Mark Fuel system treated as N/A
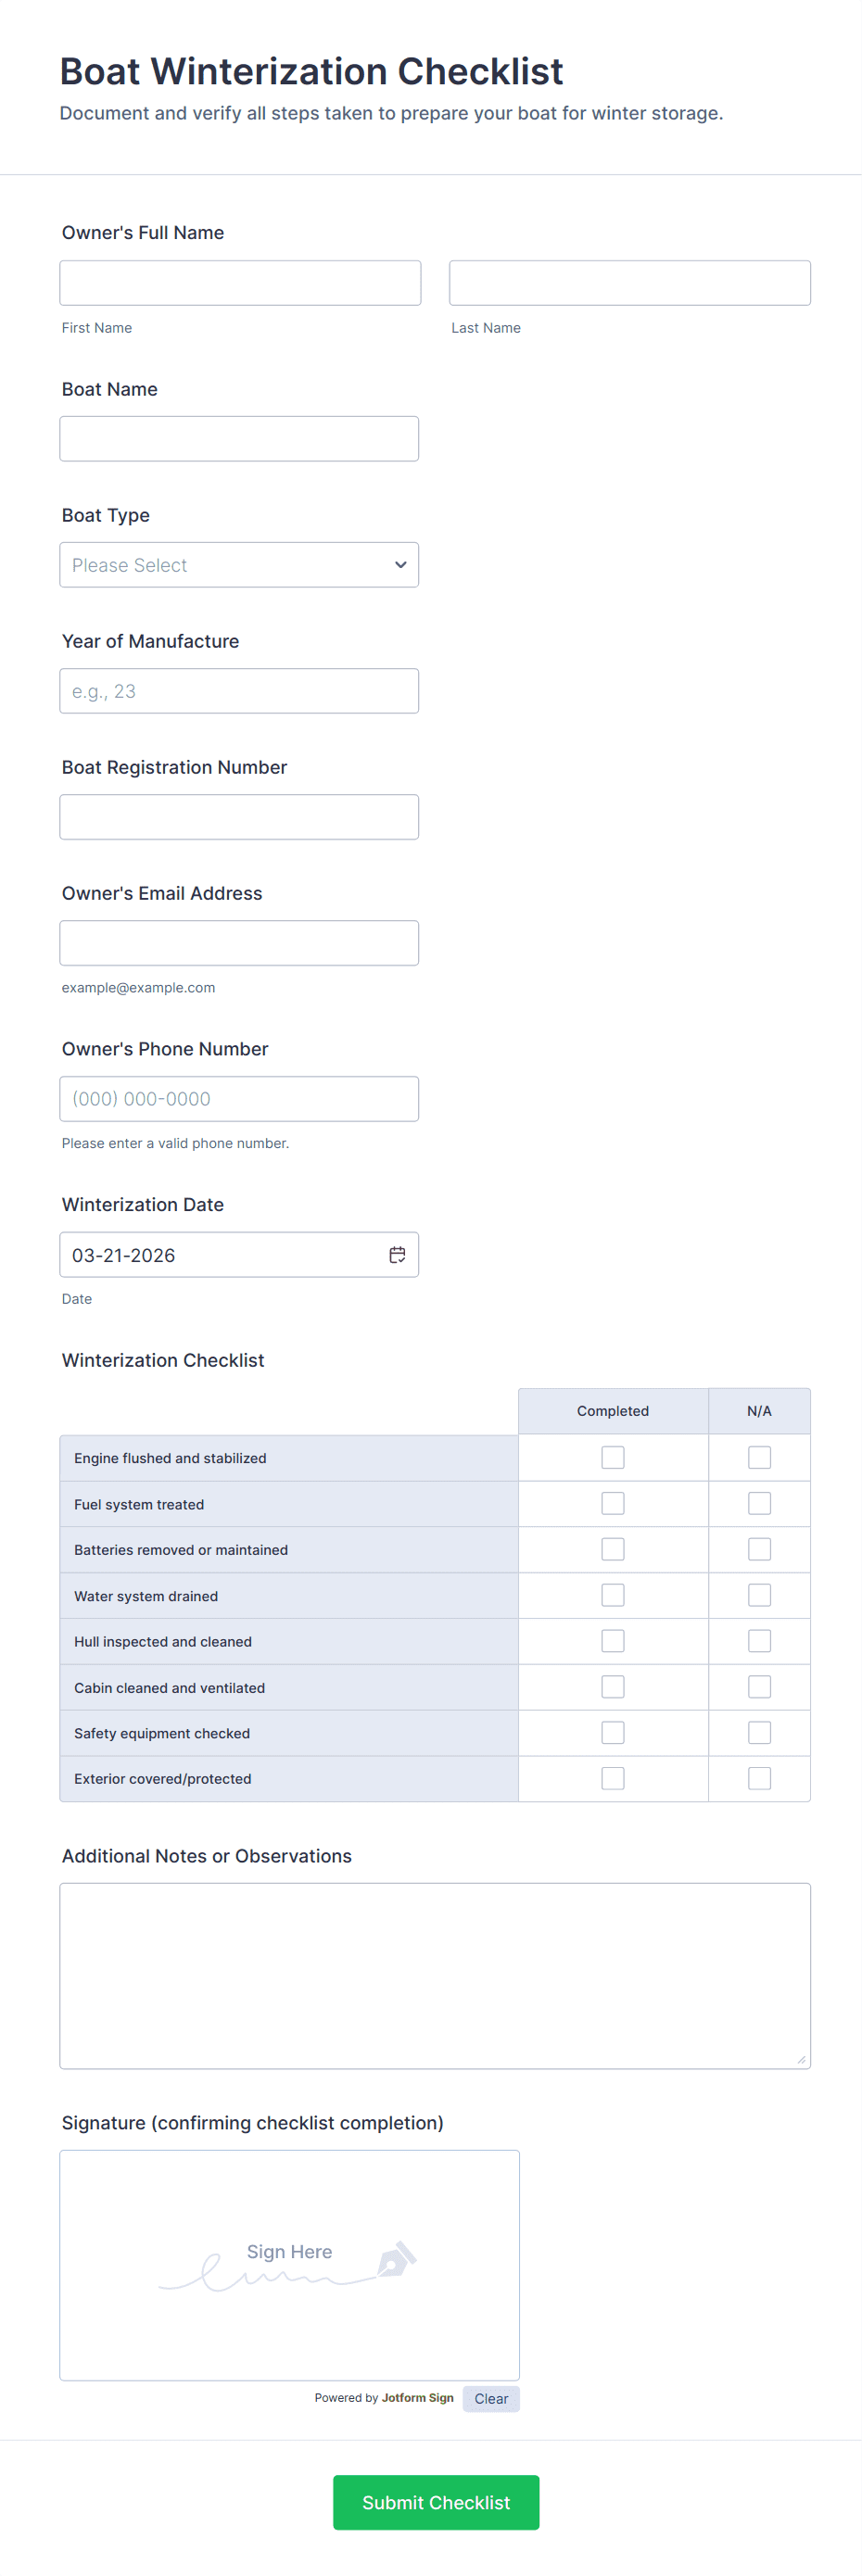Viewport: 862px width, 2576px height. point(759,1504)
